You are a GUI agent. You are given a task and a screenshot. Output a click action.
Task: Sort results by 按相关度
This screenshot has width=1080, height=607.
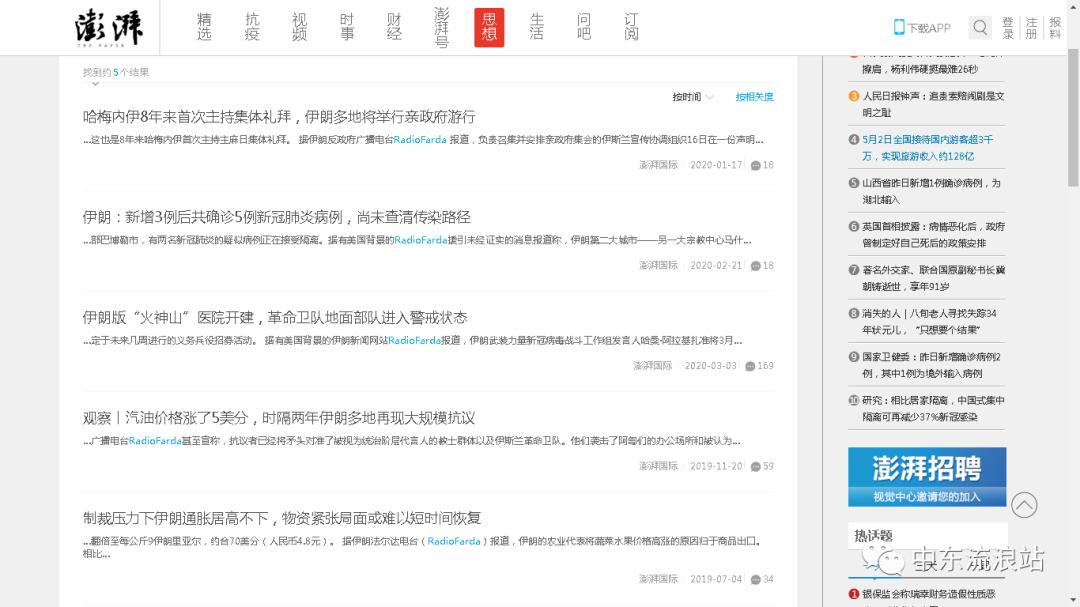[754, 97]
